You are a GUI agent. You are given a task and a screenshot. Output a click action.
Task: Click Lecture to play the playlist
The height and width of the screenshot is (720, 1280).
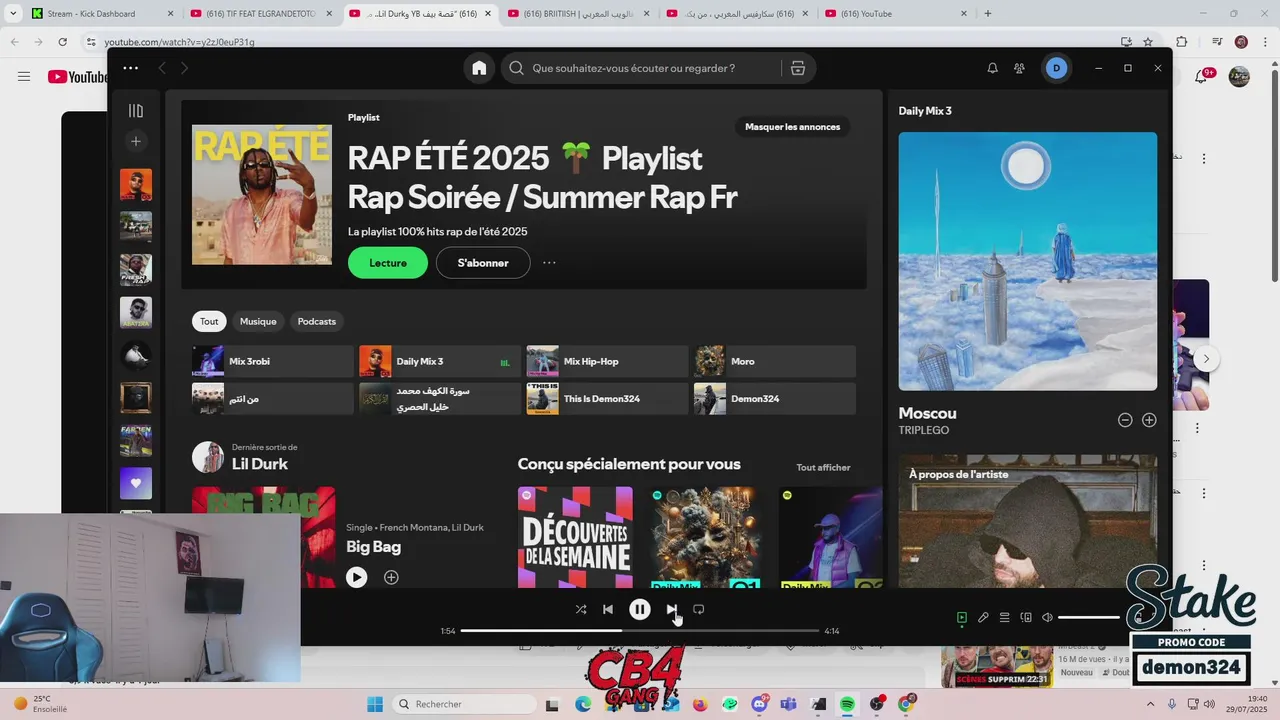pos(388,263)
